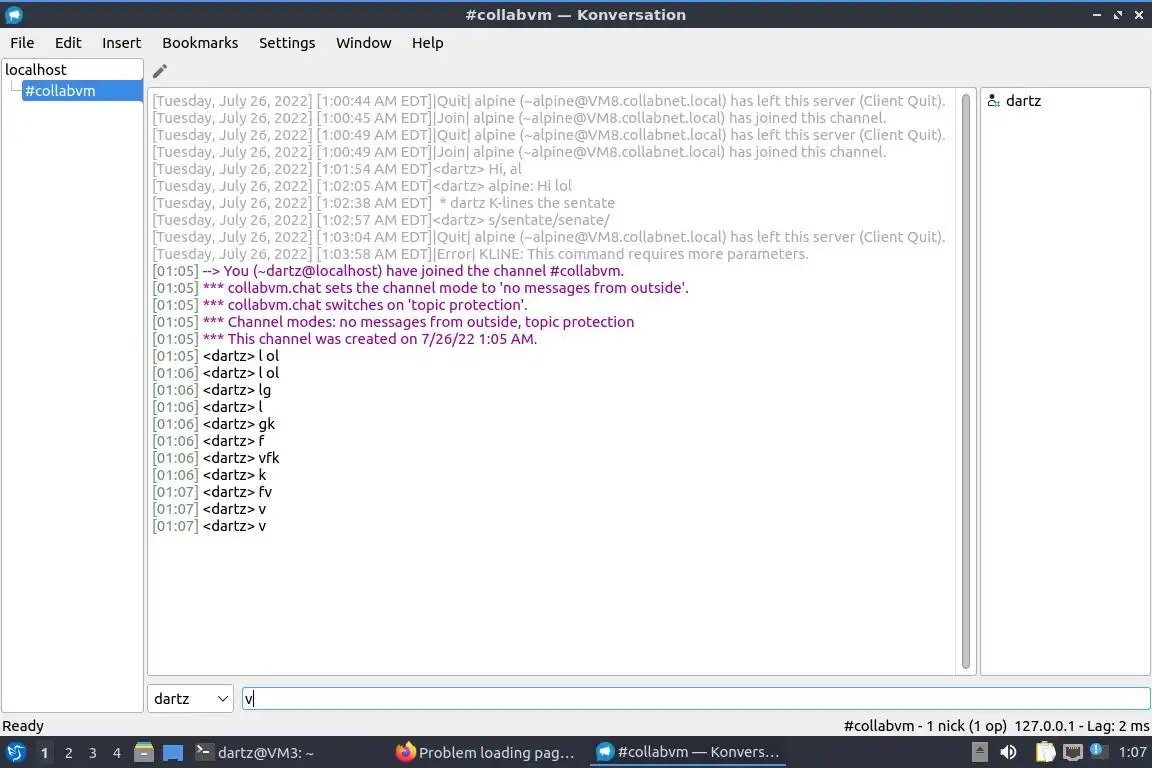The height and width of the screenshot is (768, 1152).
Task: Switch to virtual desktop 2
Action: pos(68,753)
